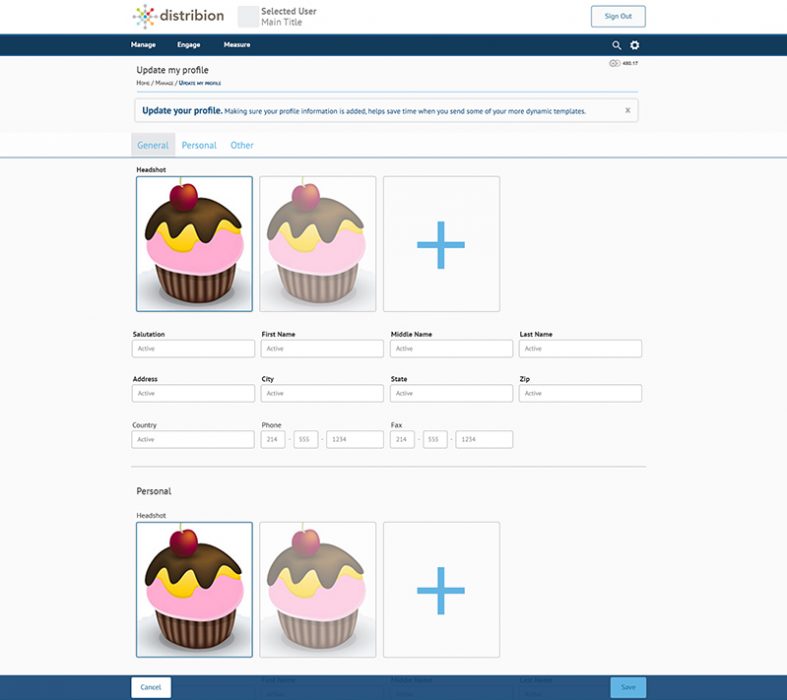Click the selected user avatar placeholder
The width and height of the screenshot is (787, 700).
click(x=247, y=16)
